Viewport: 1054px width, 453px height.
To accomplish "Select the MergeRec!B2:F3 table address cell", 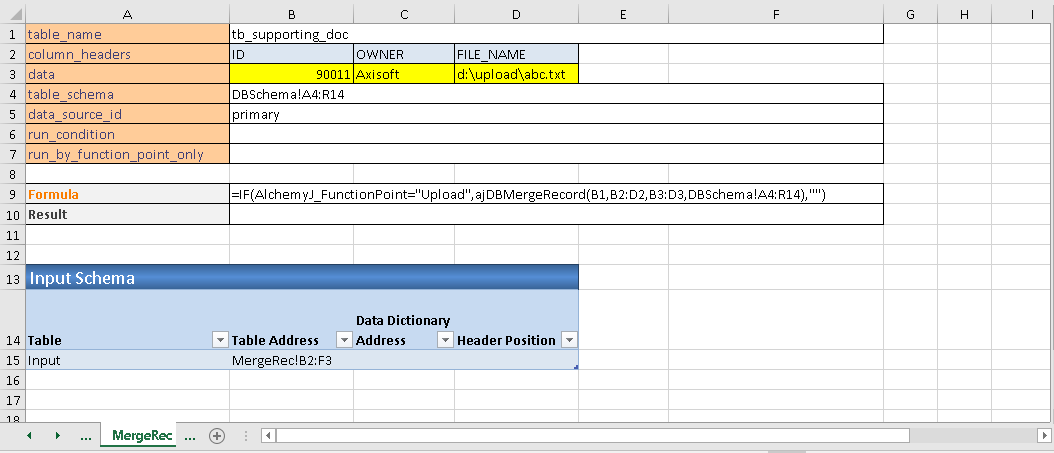I will coord(291,360).
